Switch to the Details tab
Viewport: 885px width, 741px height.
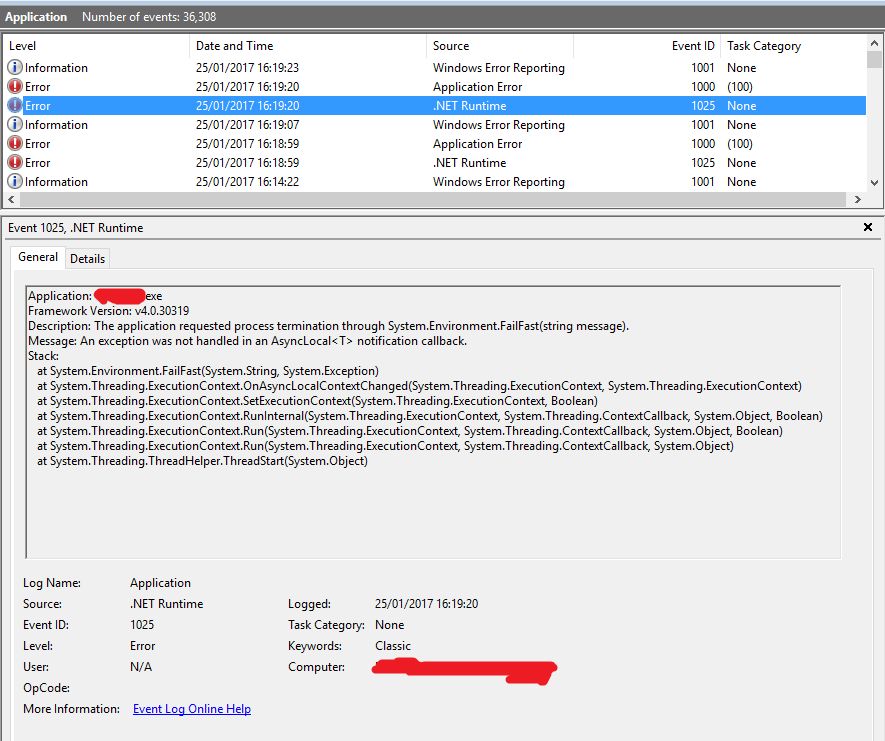[87, 258]
